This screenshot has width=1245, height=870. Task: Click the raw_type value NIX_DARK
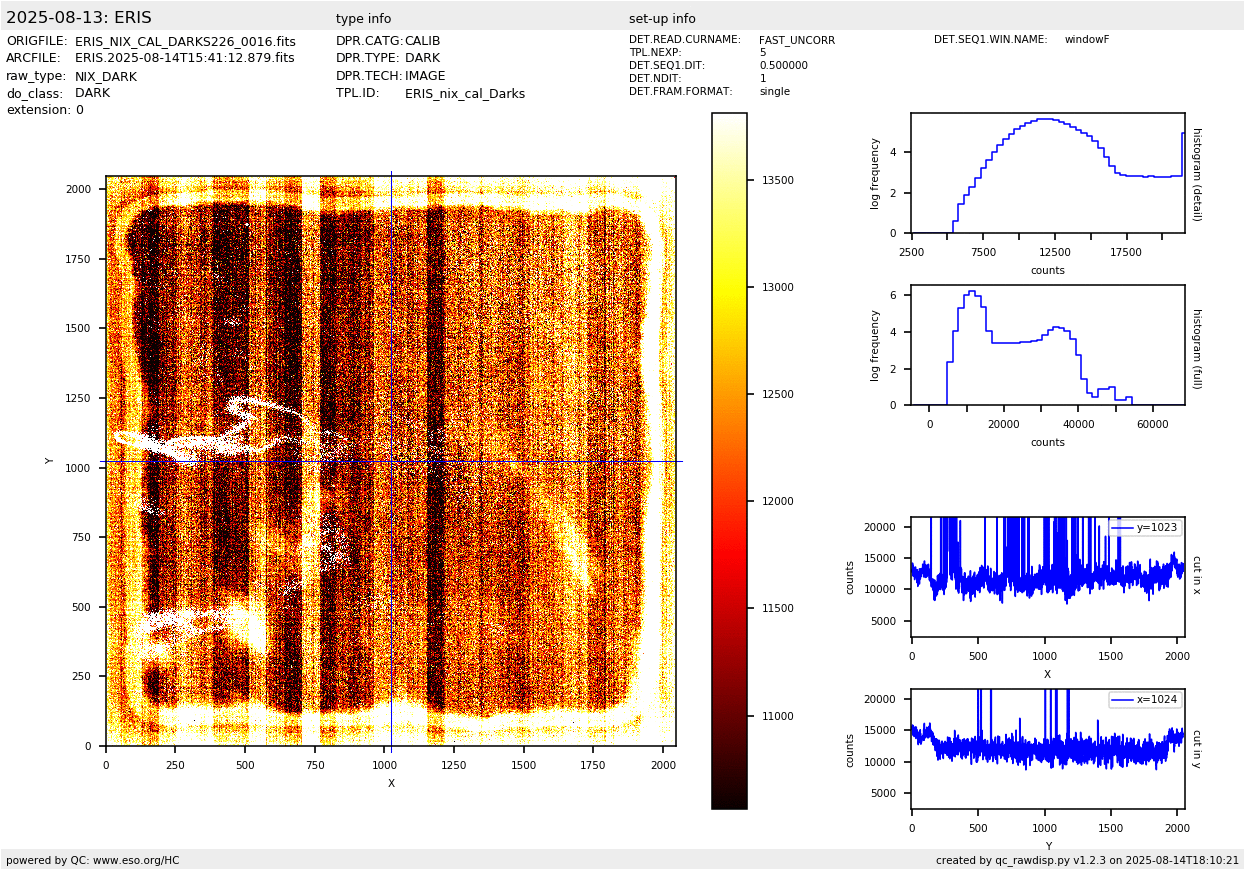tap(106, 77)
